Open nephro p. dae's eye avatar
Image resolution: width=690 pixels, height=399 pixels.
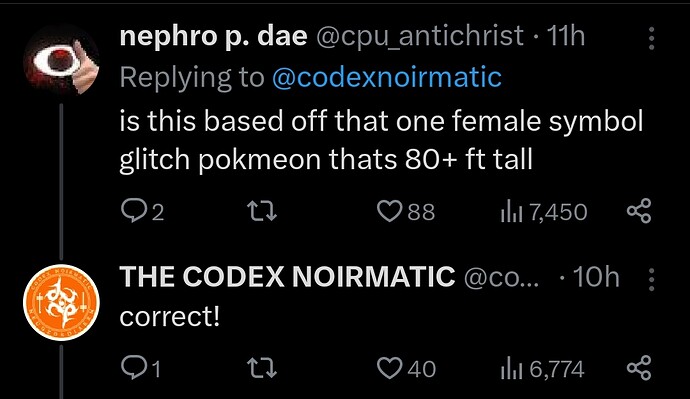point(61,59)
